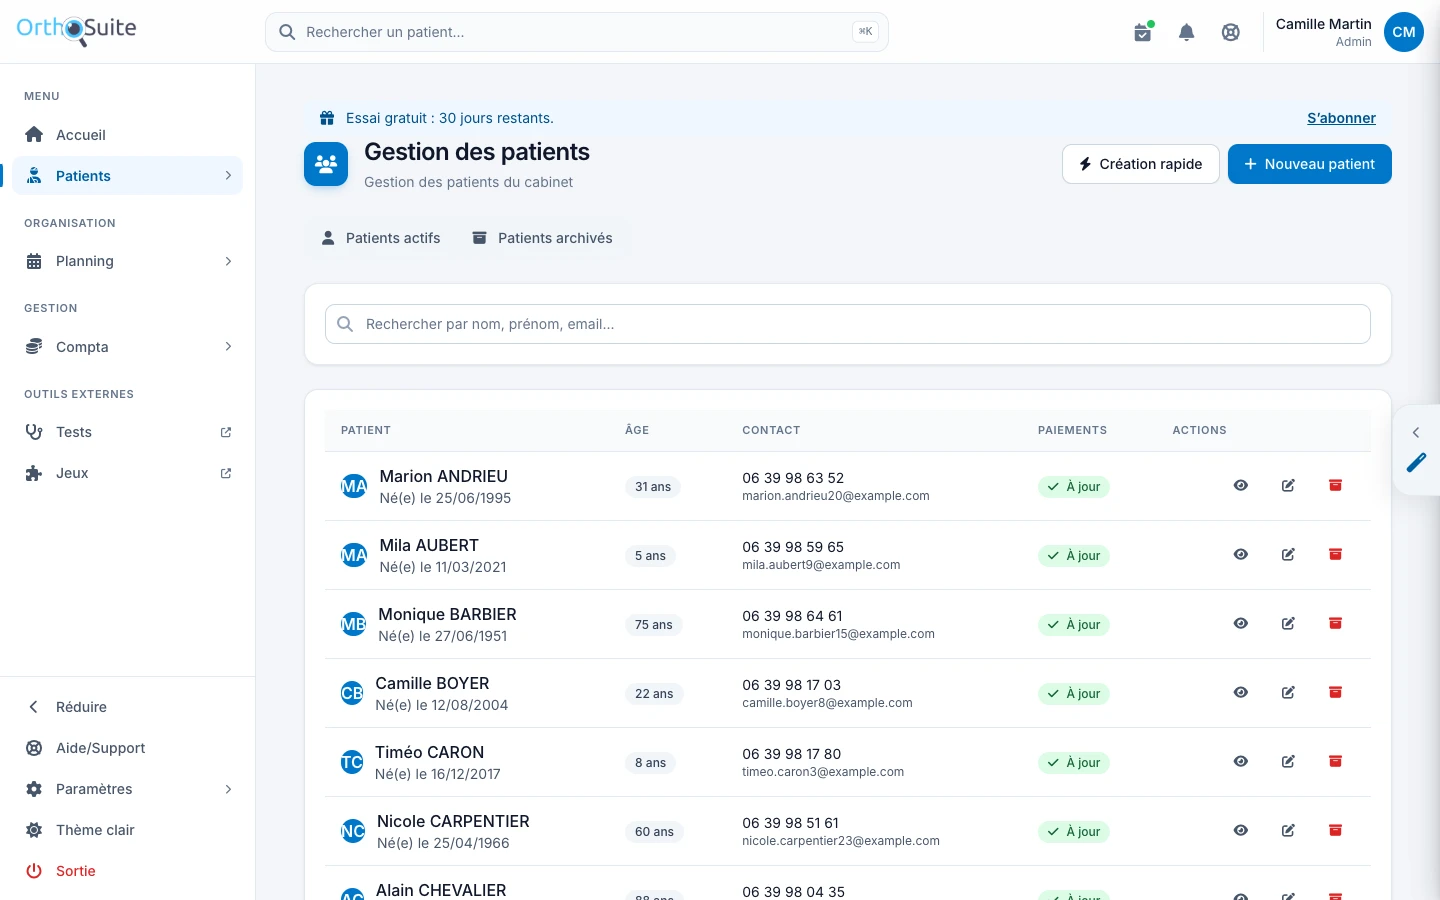Focus the Rechercher un patient field
The width and height of the screenshot is (1440, 900).
coord(577,32)
